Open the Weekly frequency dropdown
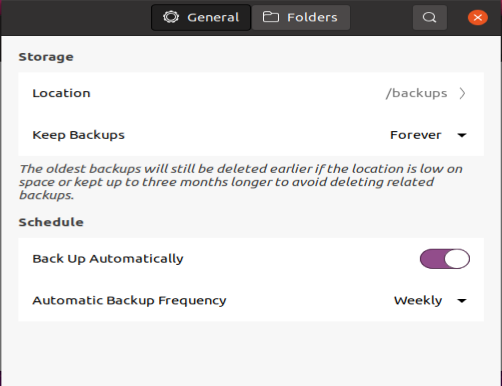Screen dimensions: 502x386 pos(430,300)
